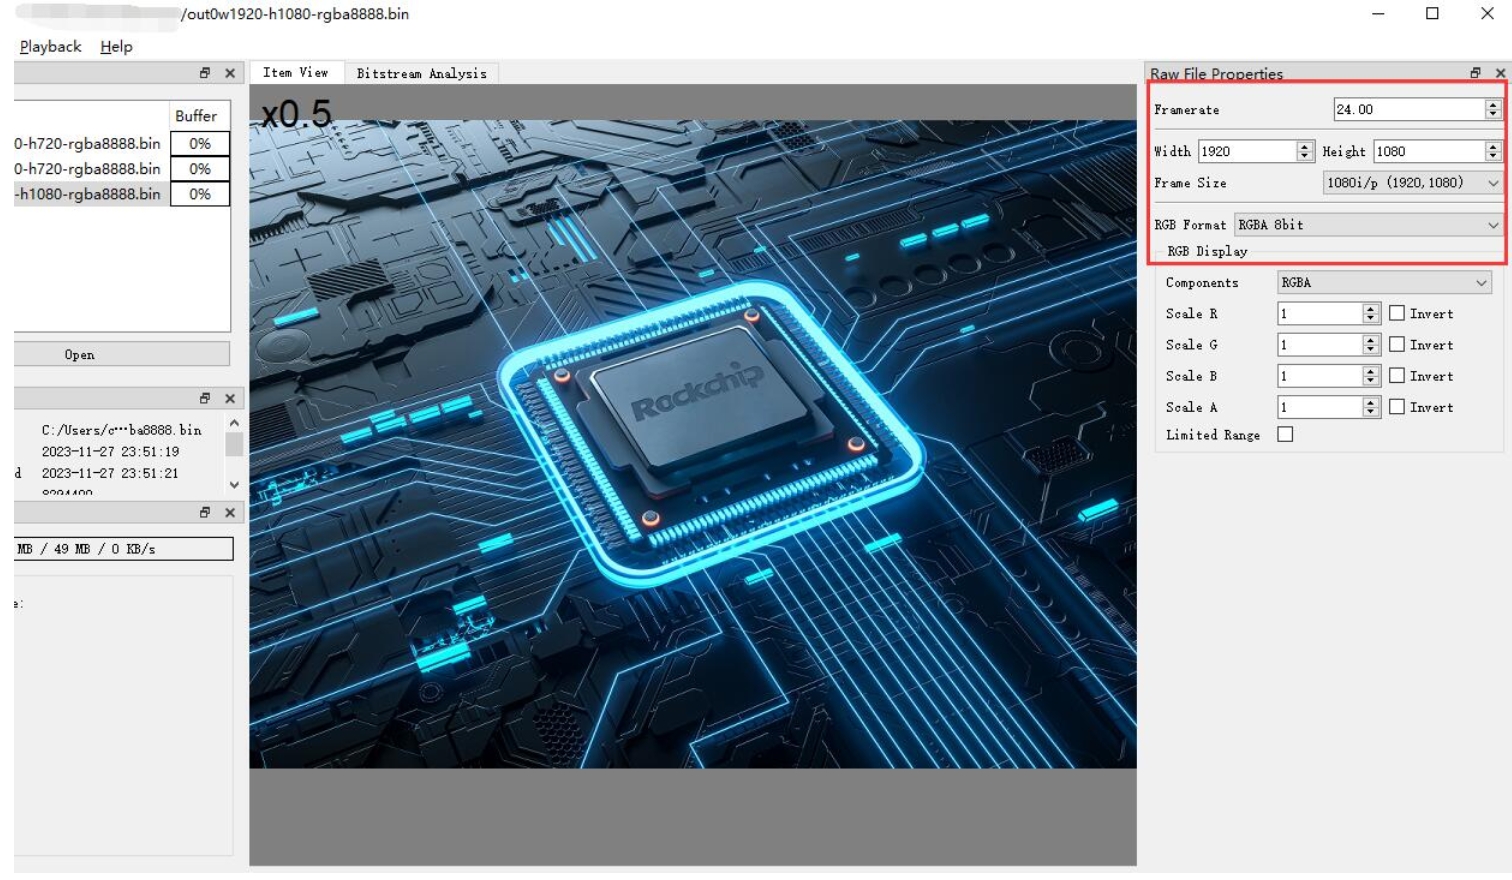This screenshot has width=1512, height=880.
Task: Click the Height input field showing 1080
Action: [x=1429, y=151]
